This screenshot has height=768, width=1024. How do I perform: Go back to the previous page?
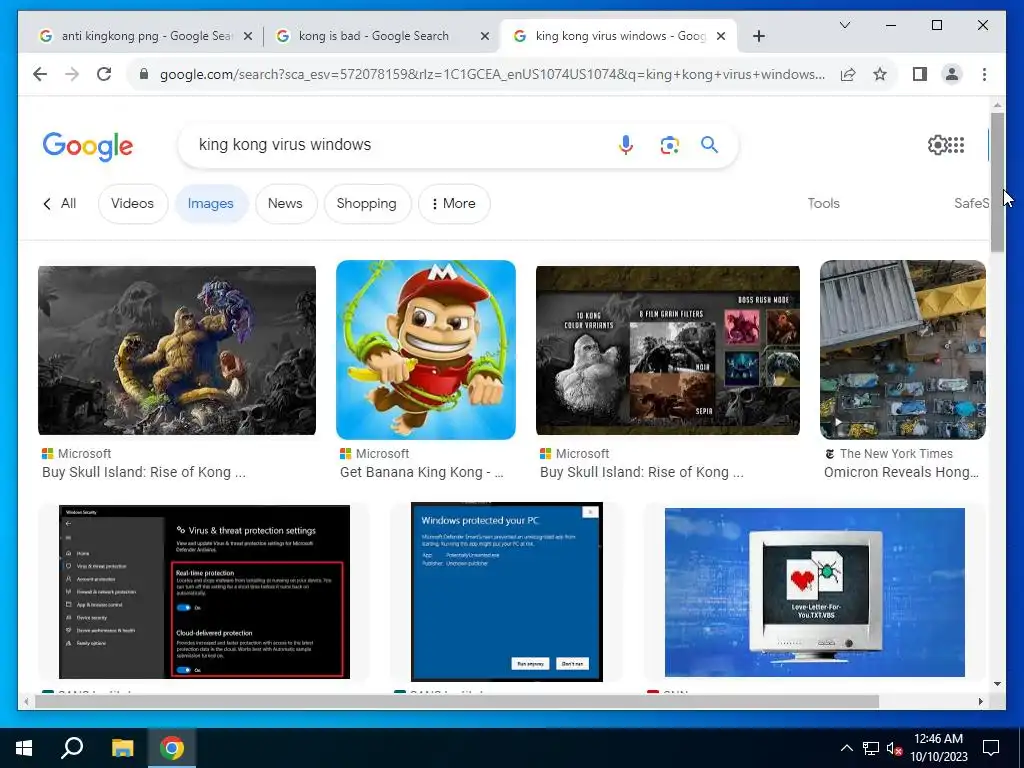40,74
